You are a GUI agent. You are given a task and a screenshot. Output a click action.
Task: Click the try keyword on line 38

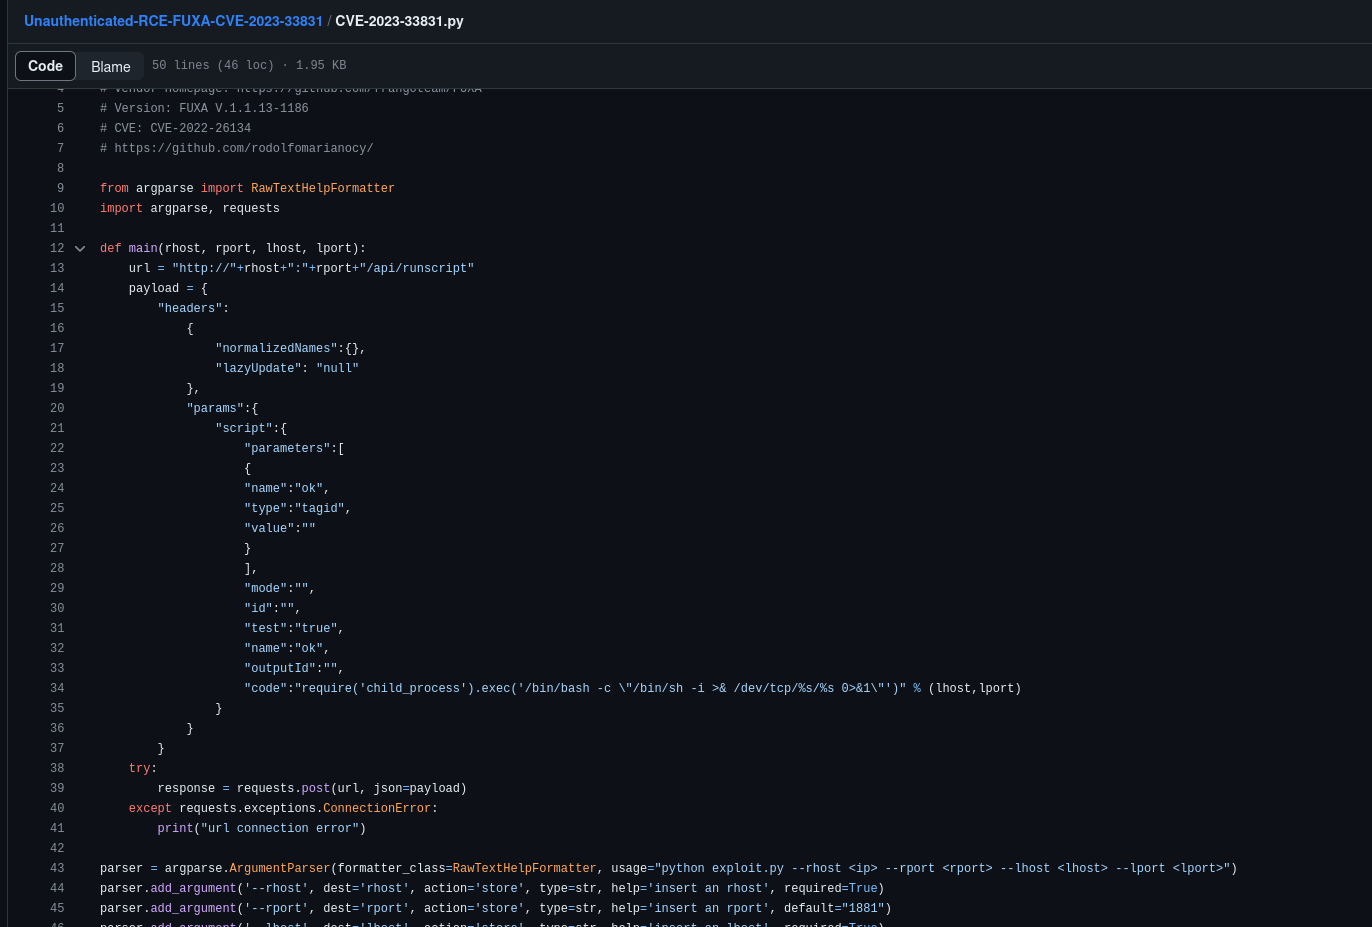139,768
